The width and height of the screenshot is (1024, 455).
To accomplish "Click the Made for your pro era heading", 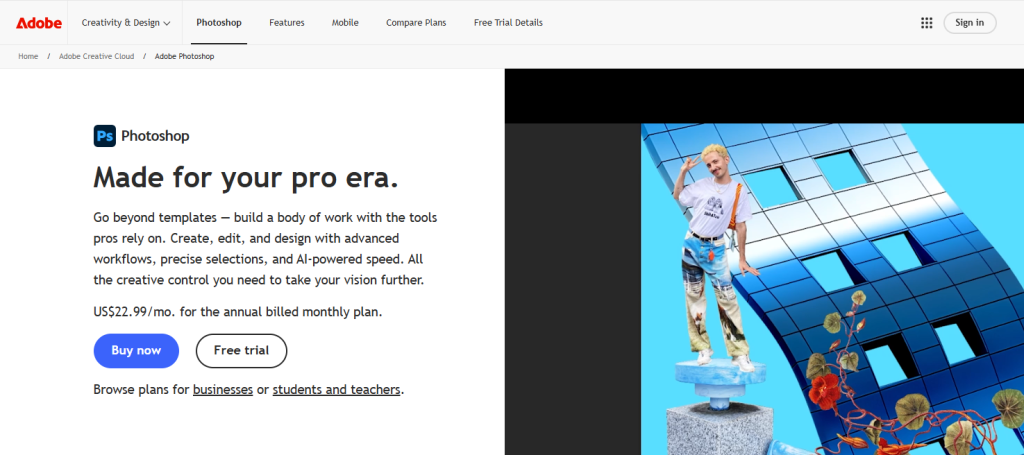I will point(246,176).
